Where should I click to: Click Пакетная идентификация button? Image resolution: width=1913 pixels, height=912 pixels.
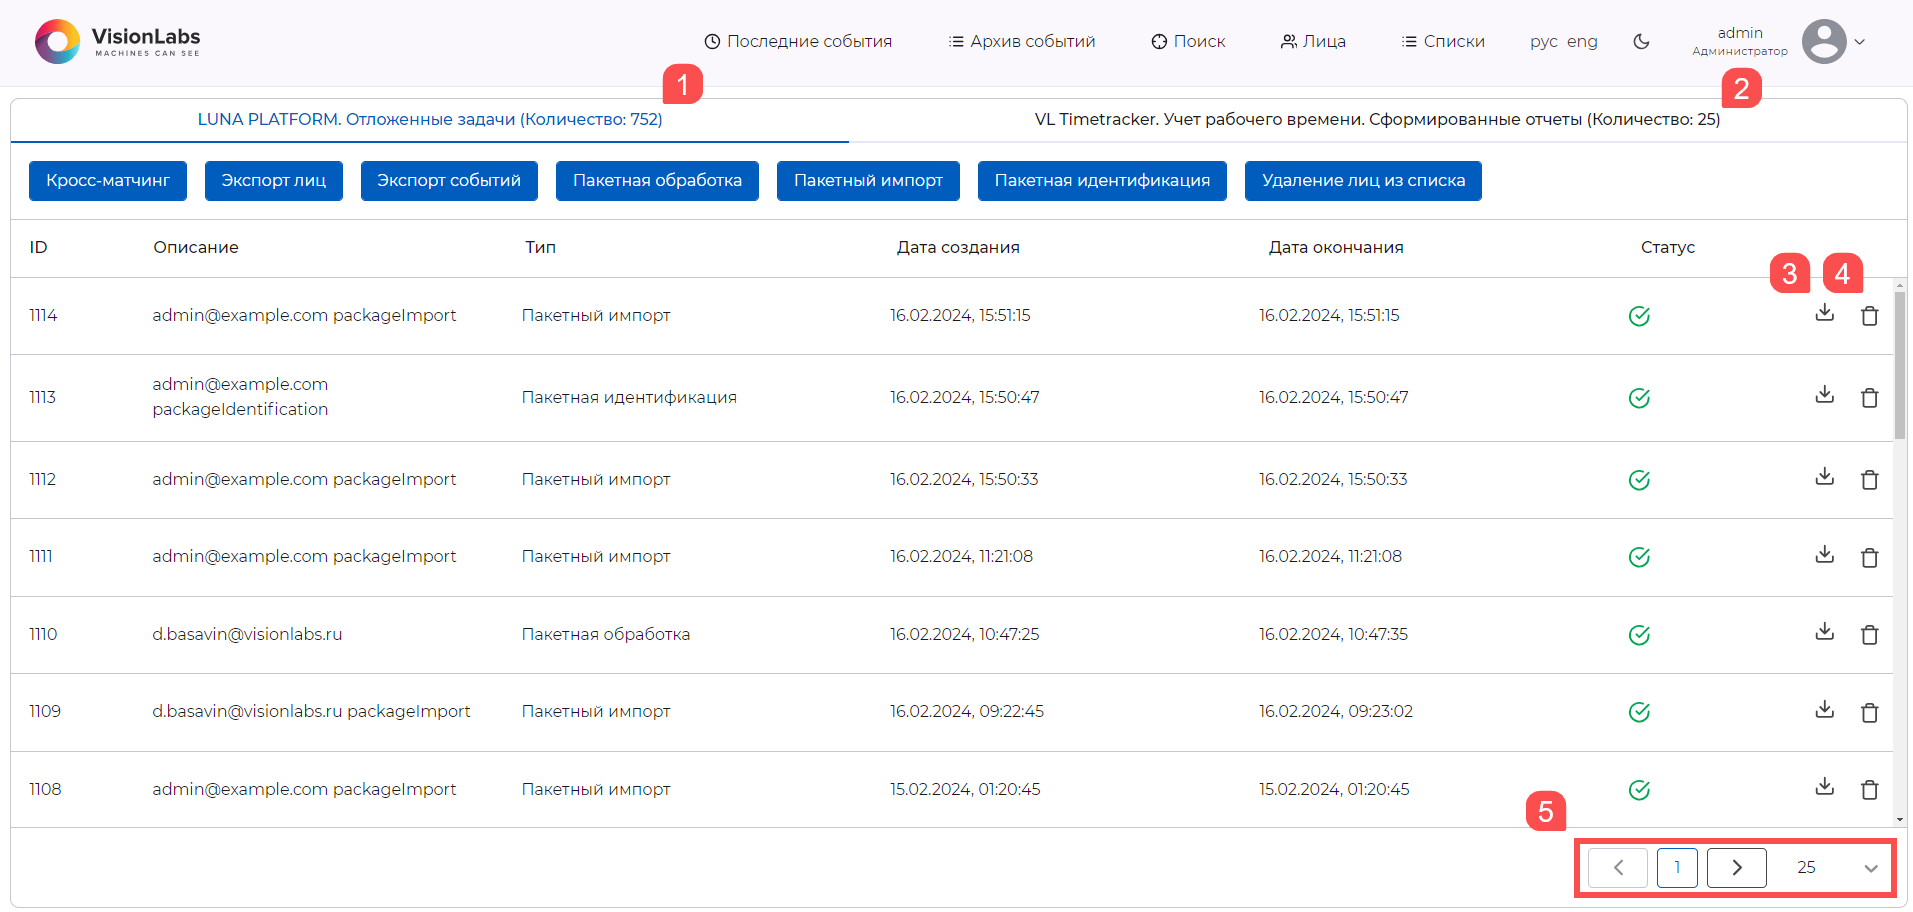(1102, 181)
